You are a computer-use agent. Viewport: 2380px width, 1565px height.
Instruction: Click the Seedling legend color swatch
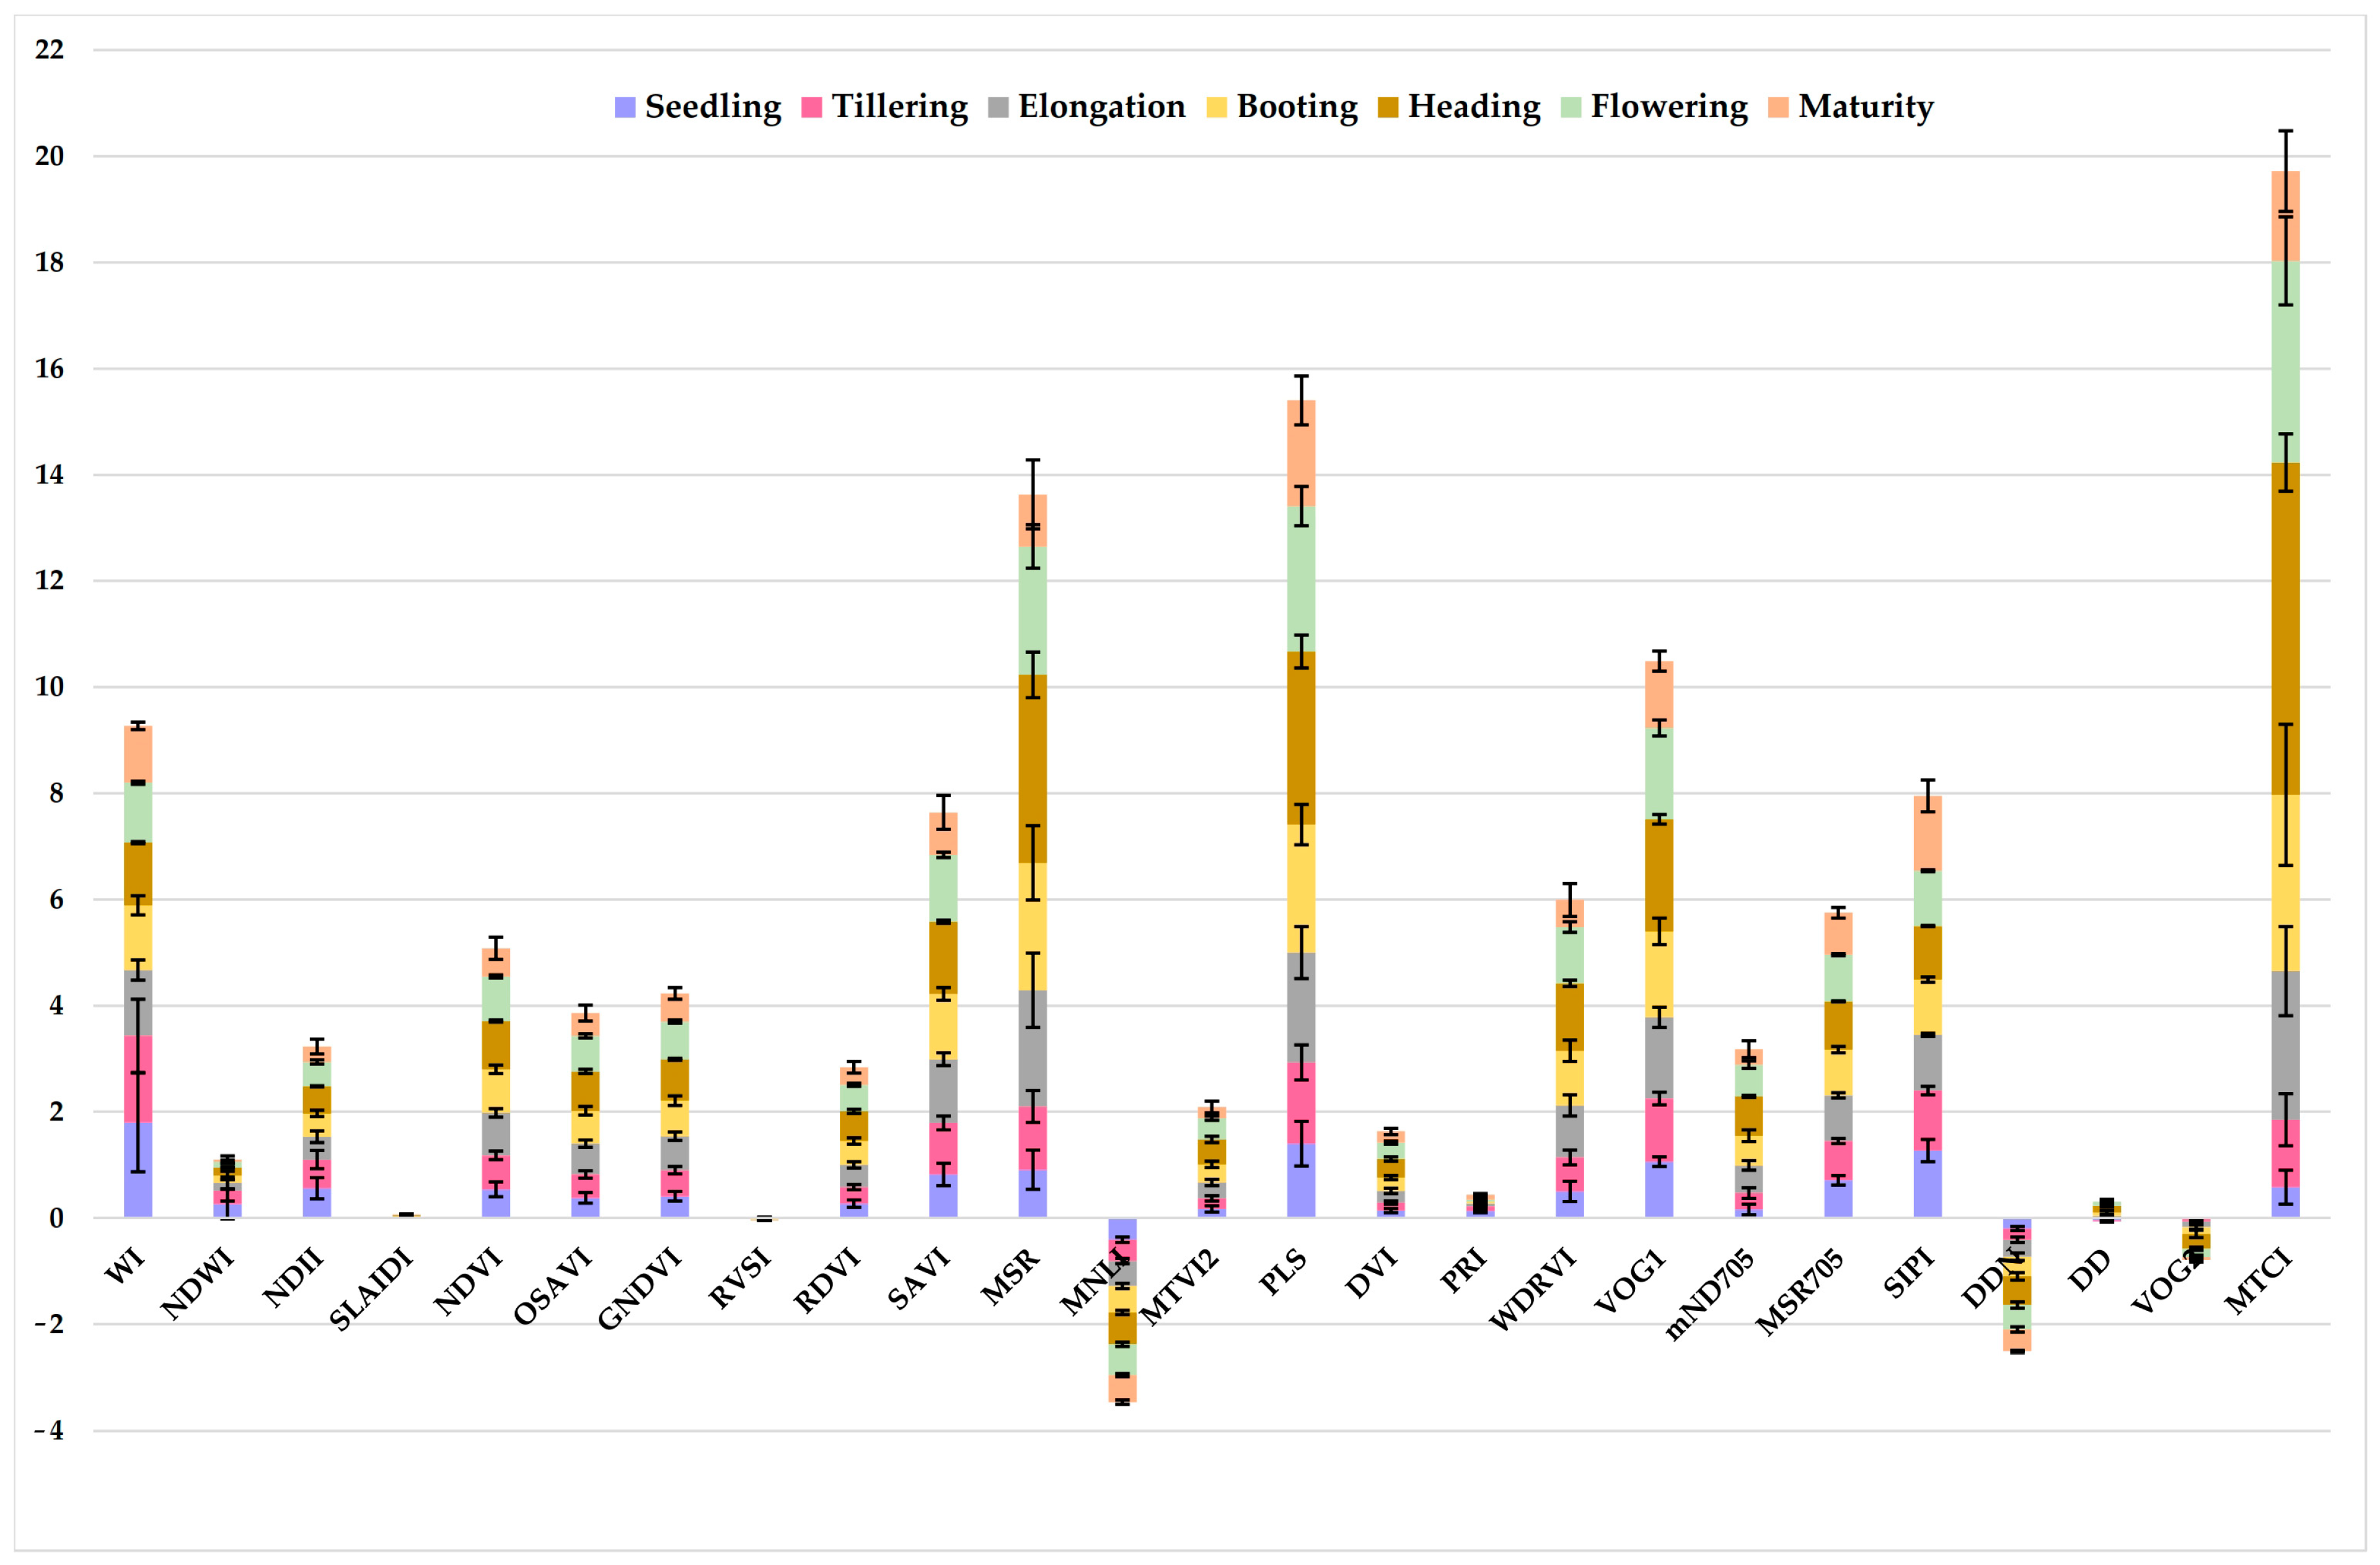pos(625,108)
